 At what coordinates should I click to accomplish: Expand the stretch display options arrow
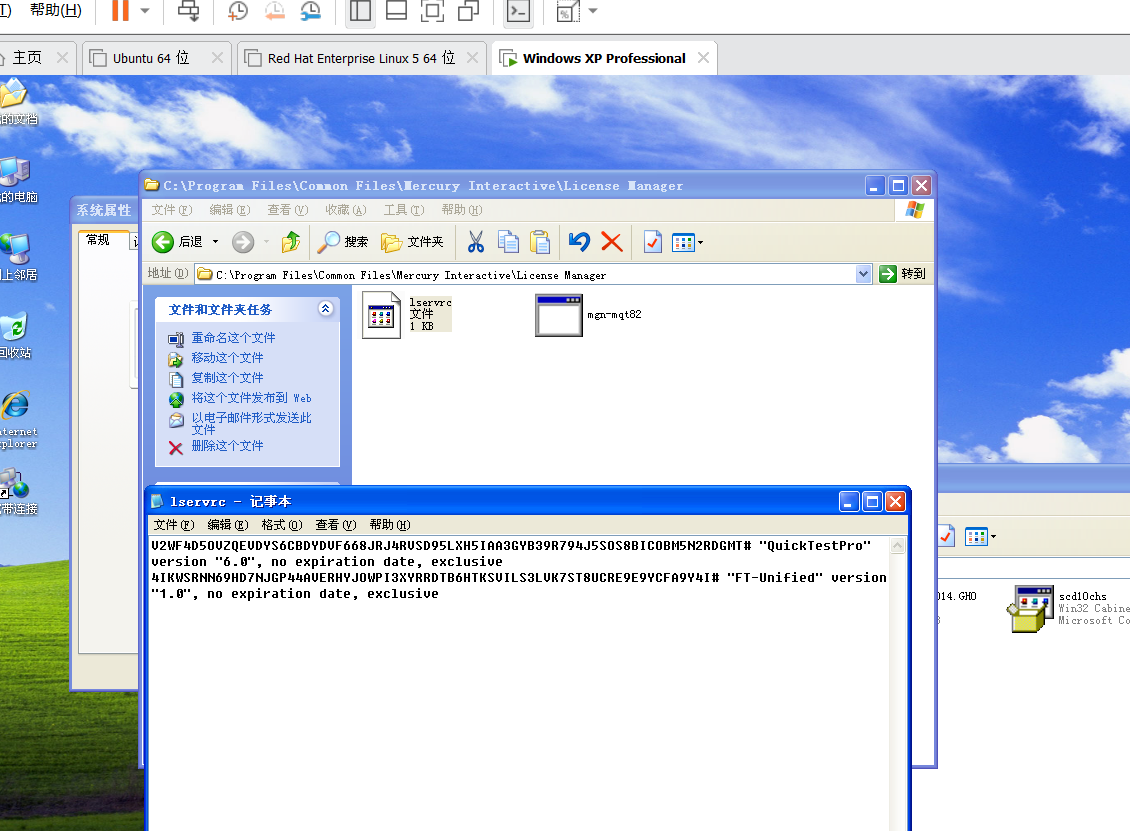click(x=593, y=11)
